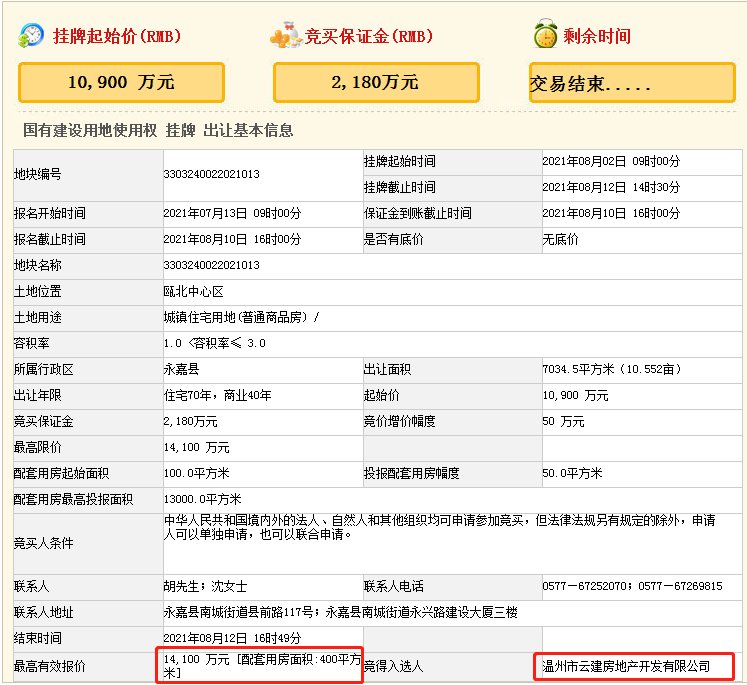747x685 pixels.
Task: Click 挂牌起始时间 value 2021年08月02日 09时00分
Action: click(x=611, y=161)
